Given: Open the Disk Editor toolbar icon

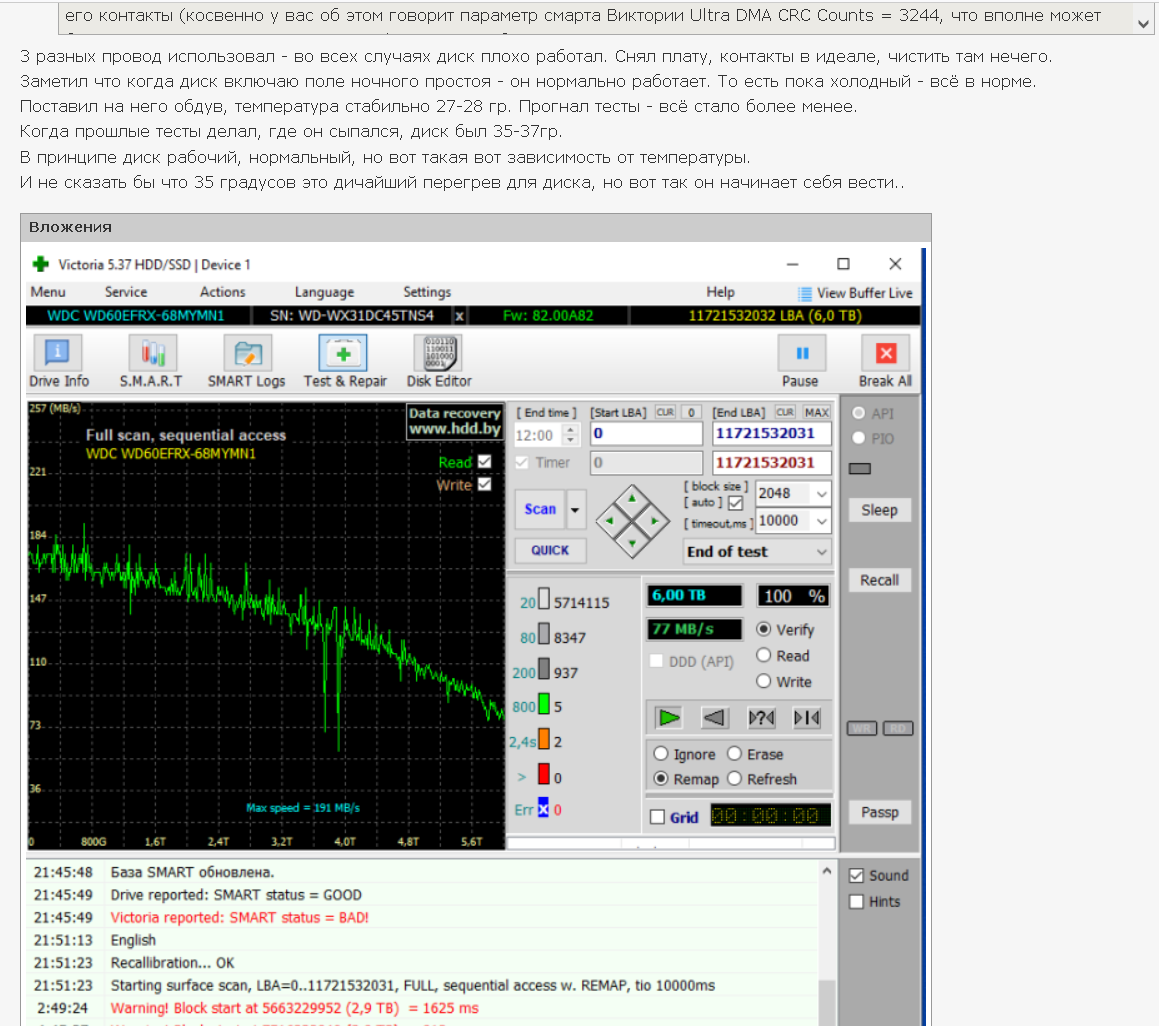Looking at the screenshot, I should tap(438, 353).
